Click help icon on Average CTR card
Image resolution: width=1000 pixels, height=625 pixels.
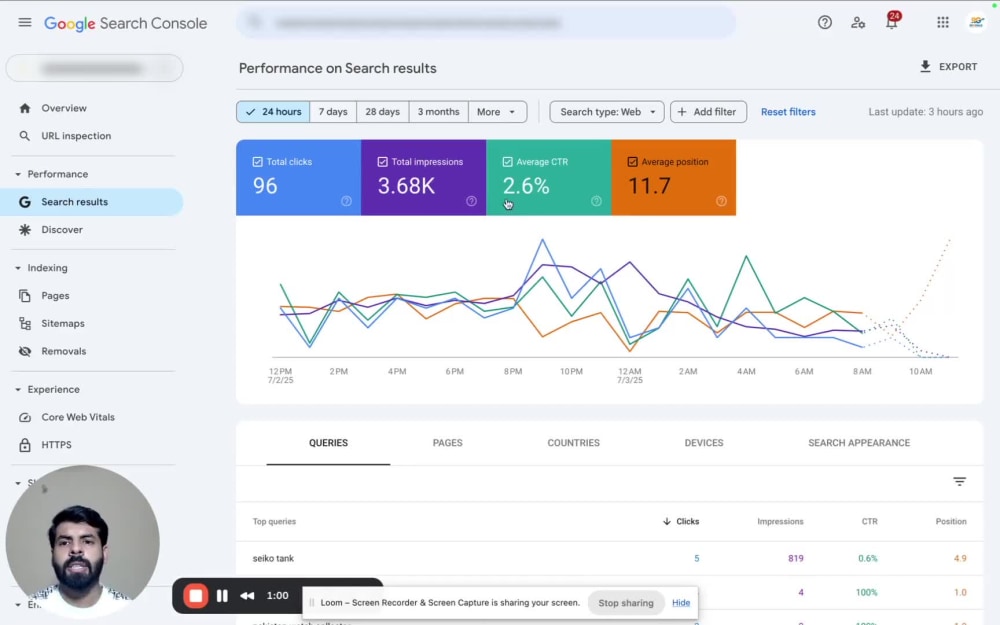596,201
